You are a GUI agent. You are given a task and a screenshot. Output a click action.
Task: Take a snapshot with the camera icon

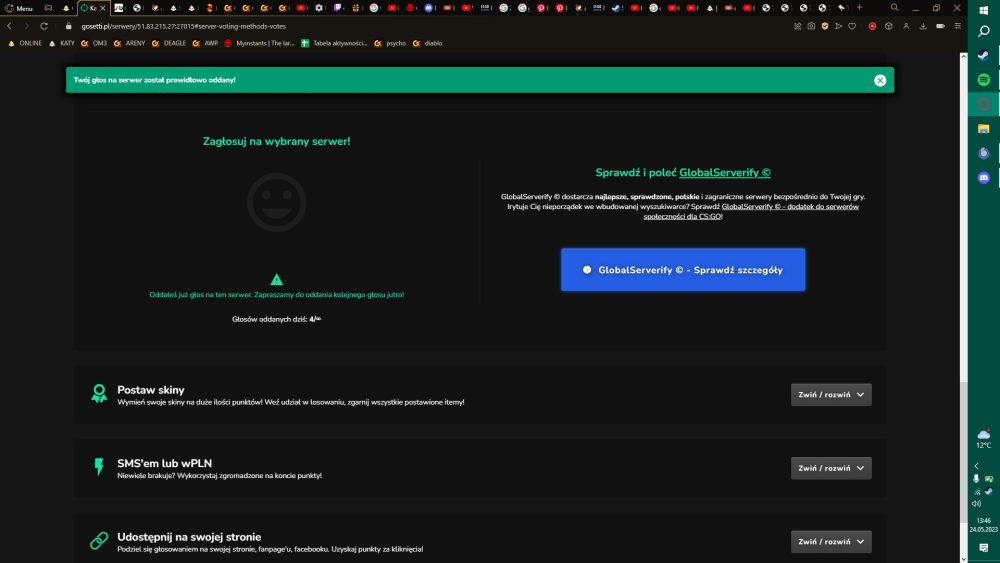coord(811,26)
